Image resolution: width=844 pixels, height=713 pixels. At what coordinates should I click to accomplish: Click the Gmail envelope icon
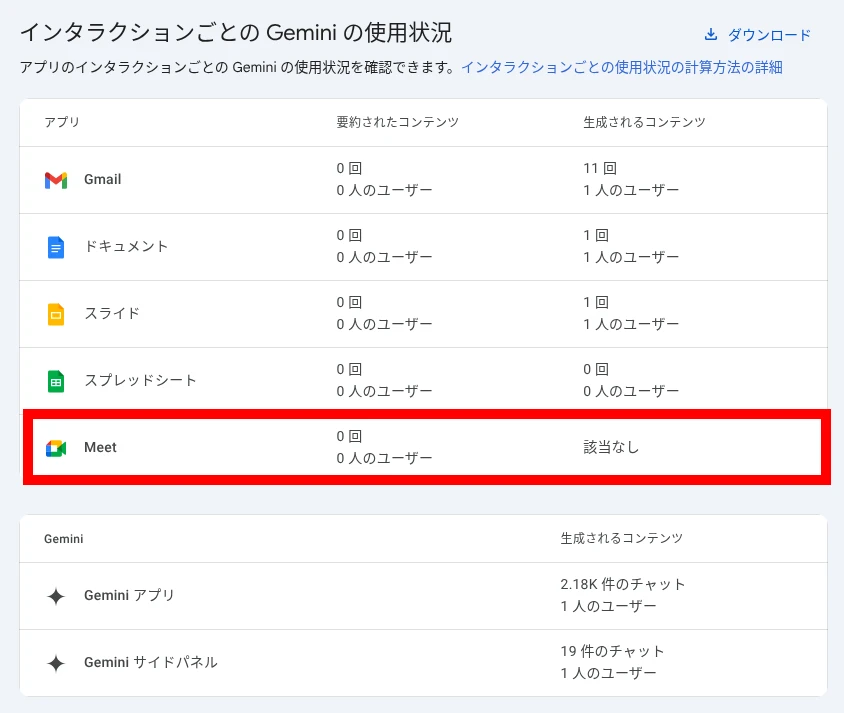point(56,180)
